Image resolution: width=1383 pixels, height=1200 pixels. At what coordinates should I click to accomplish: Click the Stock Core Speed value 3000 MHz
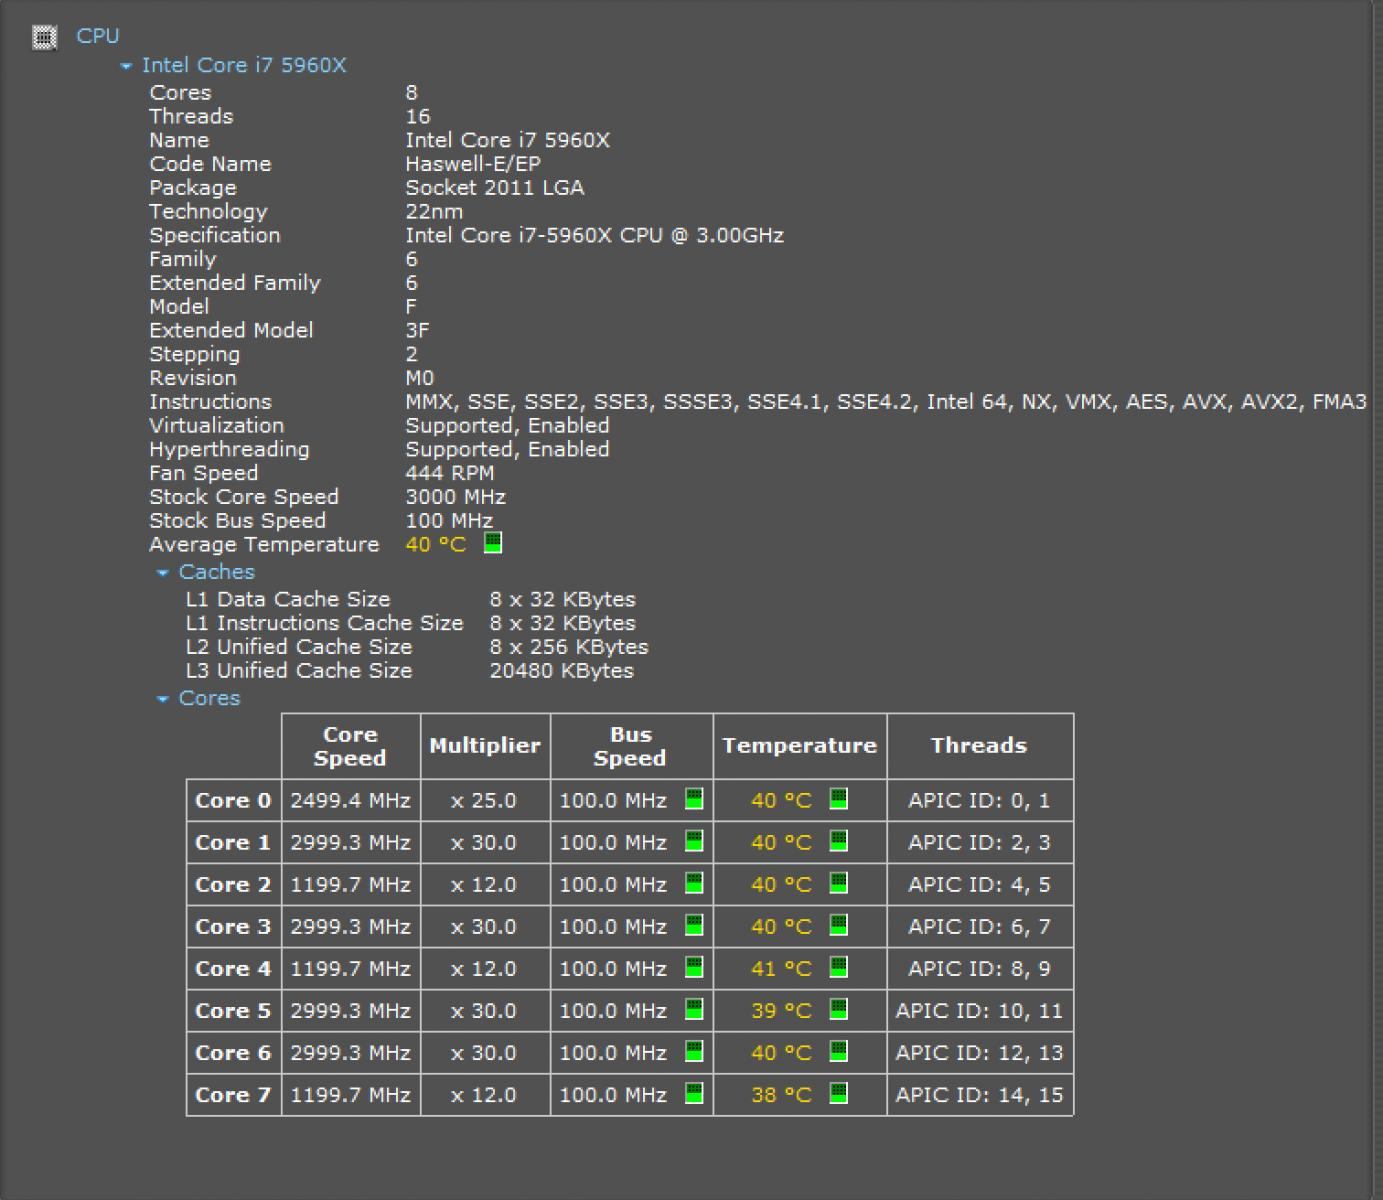click(455, 497)
